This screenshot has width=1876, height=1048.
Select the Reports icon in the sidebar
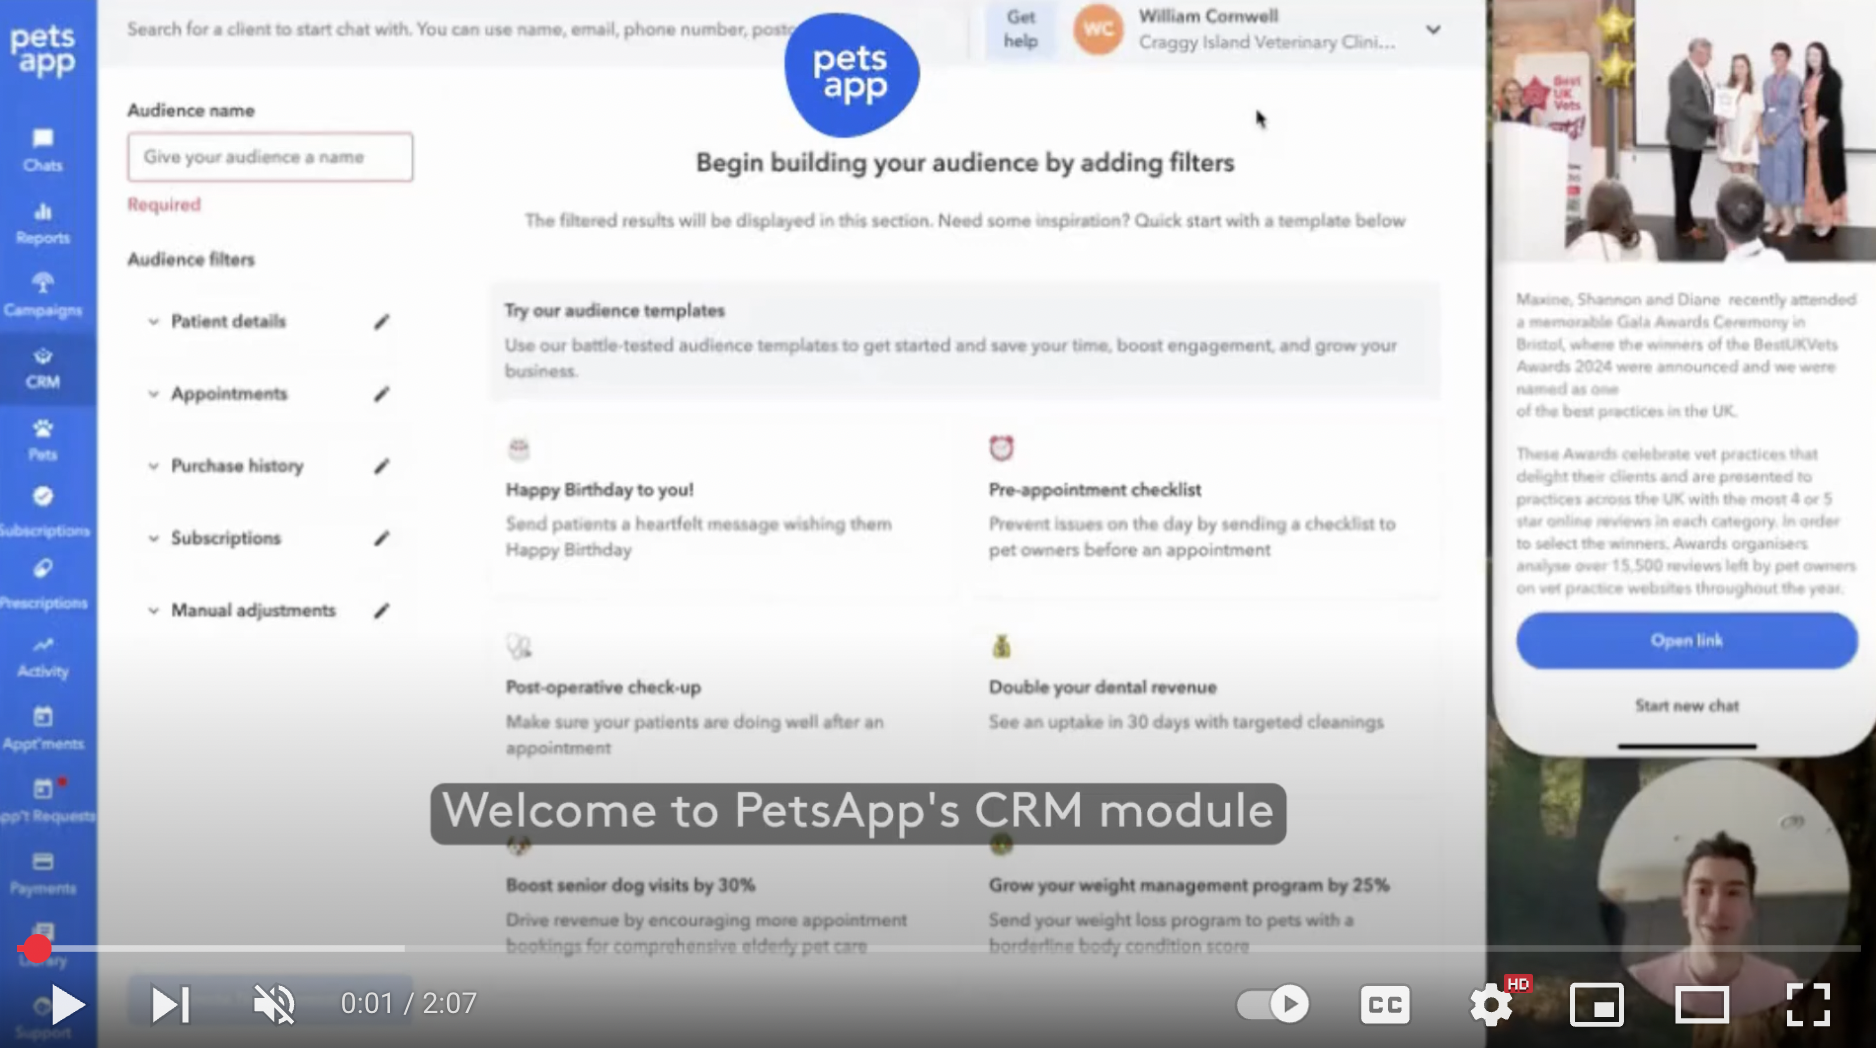point(42,220)
